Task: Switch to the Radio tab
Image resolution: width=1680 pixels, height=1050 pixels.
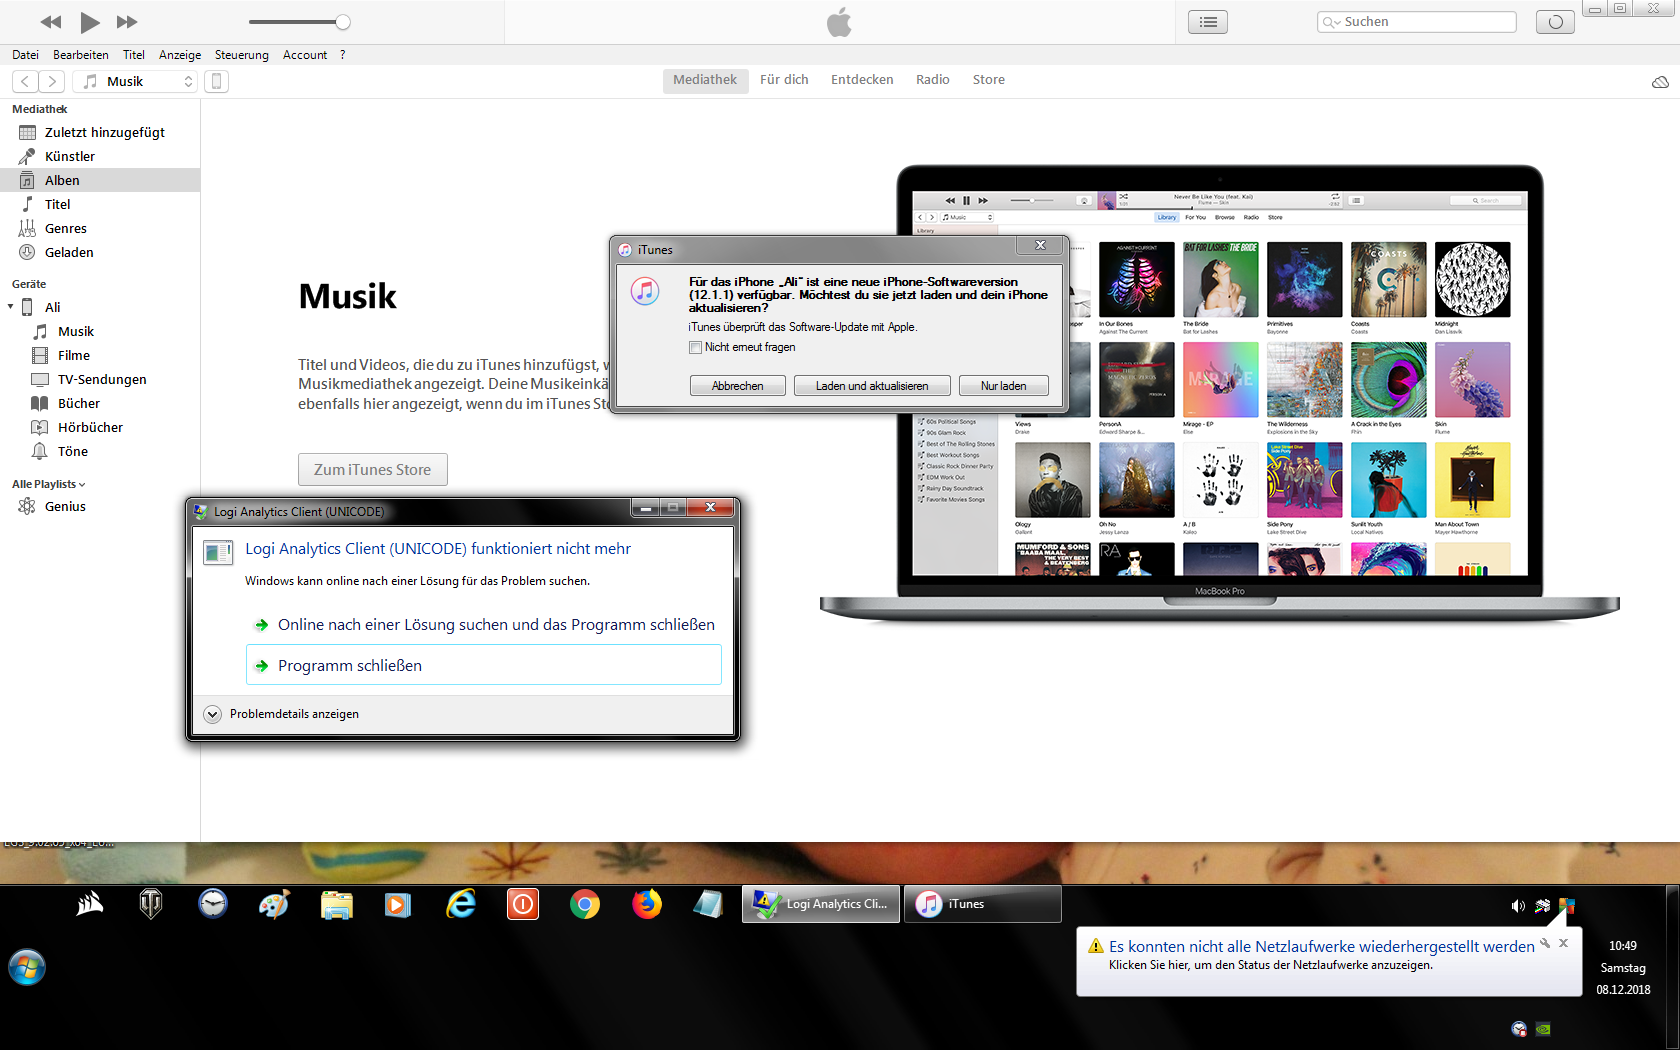Action: tap(933, 80)
